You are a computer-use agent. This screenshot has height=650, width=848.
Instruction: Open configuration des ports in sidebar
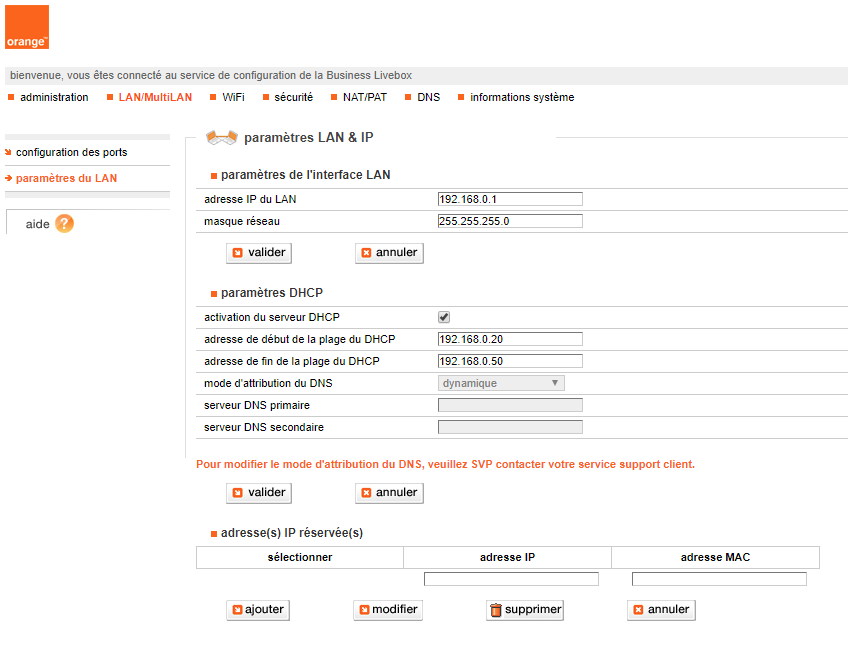point(72,153)
